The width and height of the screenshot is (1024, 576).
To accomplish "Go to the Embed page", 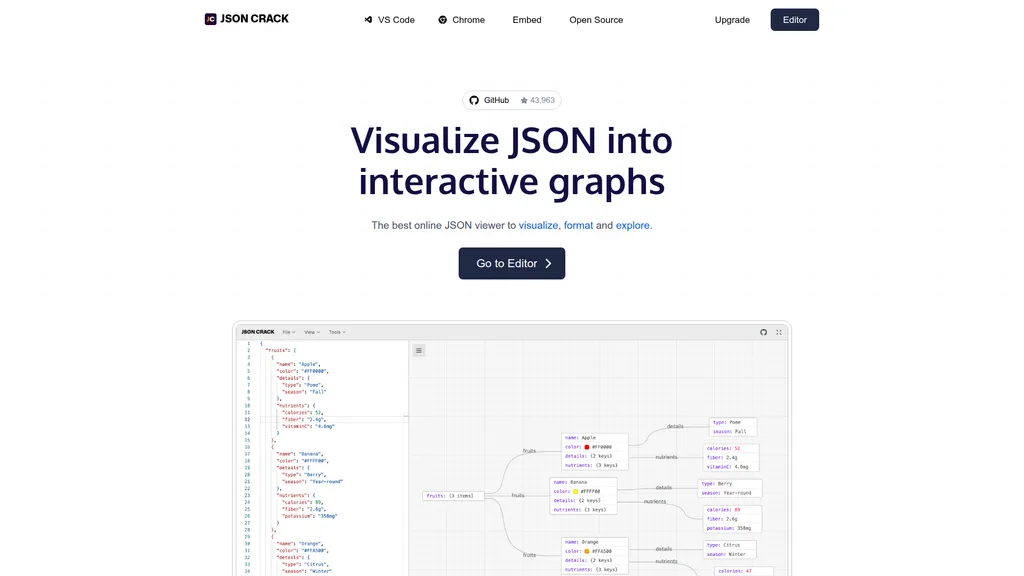I will click(526, 20).
